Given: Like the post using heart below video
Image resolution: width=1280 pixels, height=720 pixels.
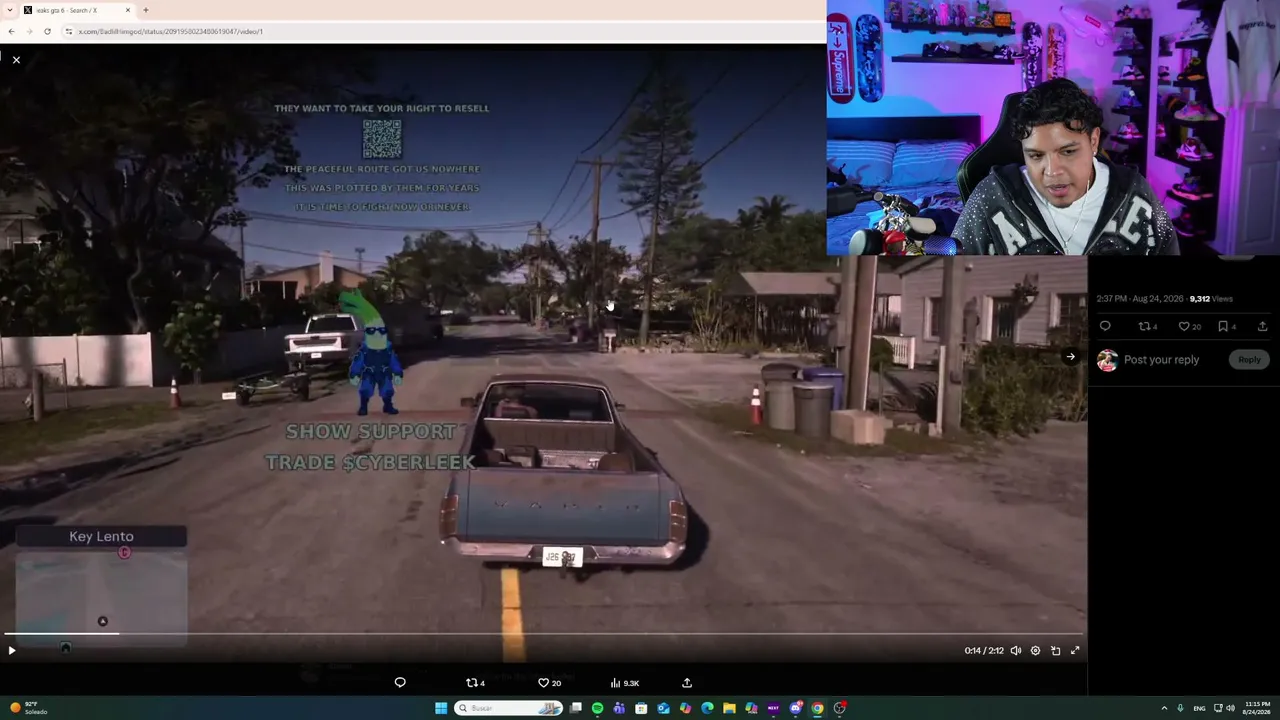Looking at the screenshot, I should (549, 683).
